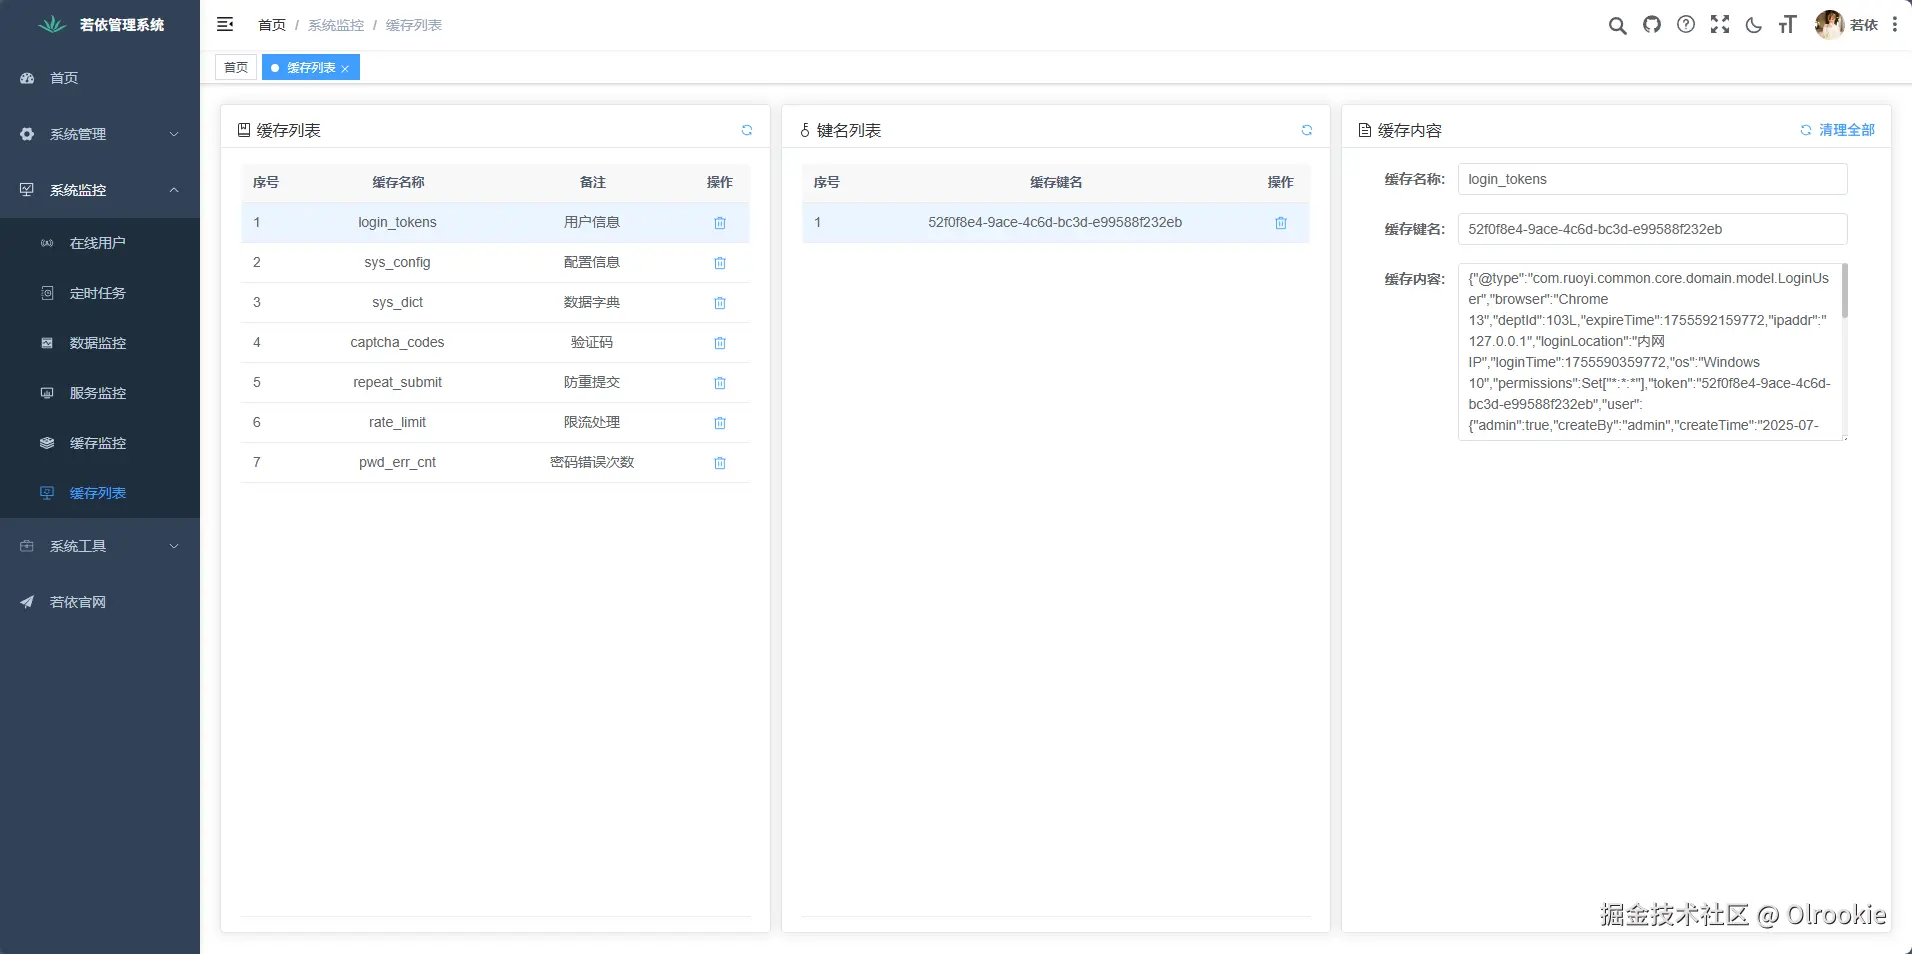
Task: Close the 缓存列表 tab
Action: click(x=345, y=68)
